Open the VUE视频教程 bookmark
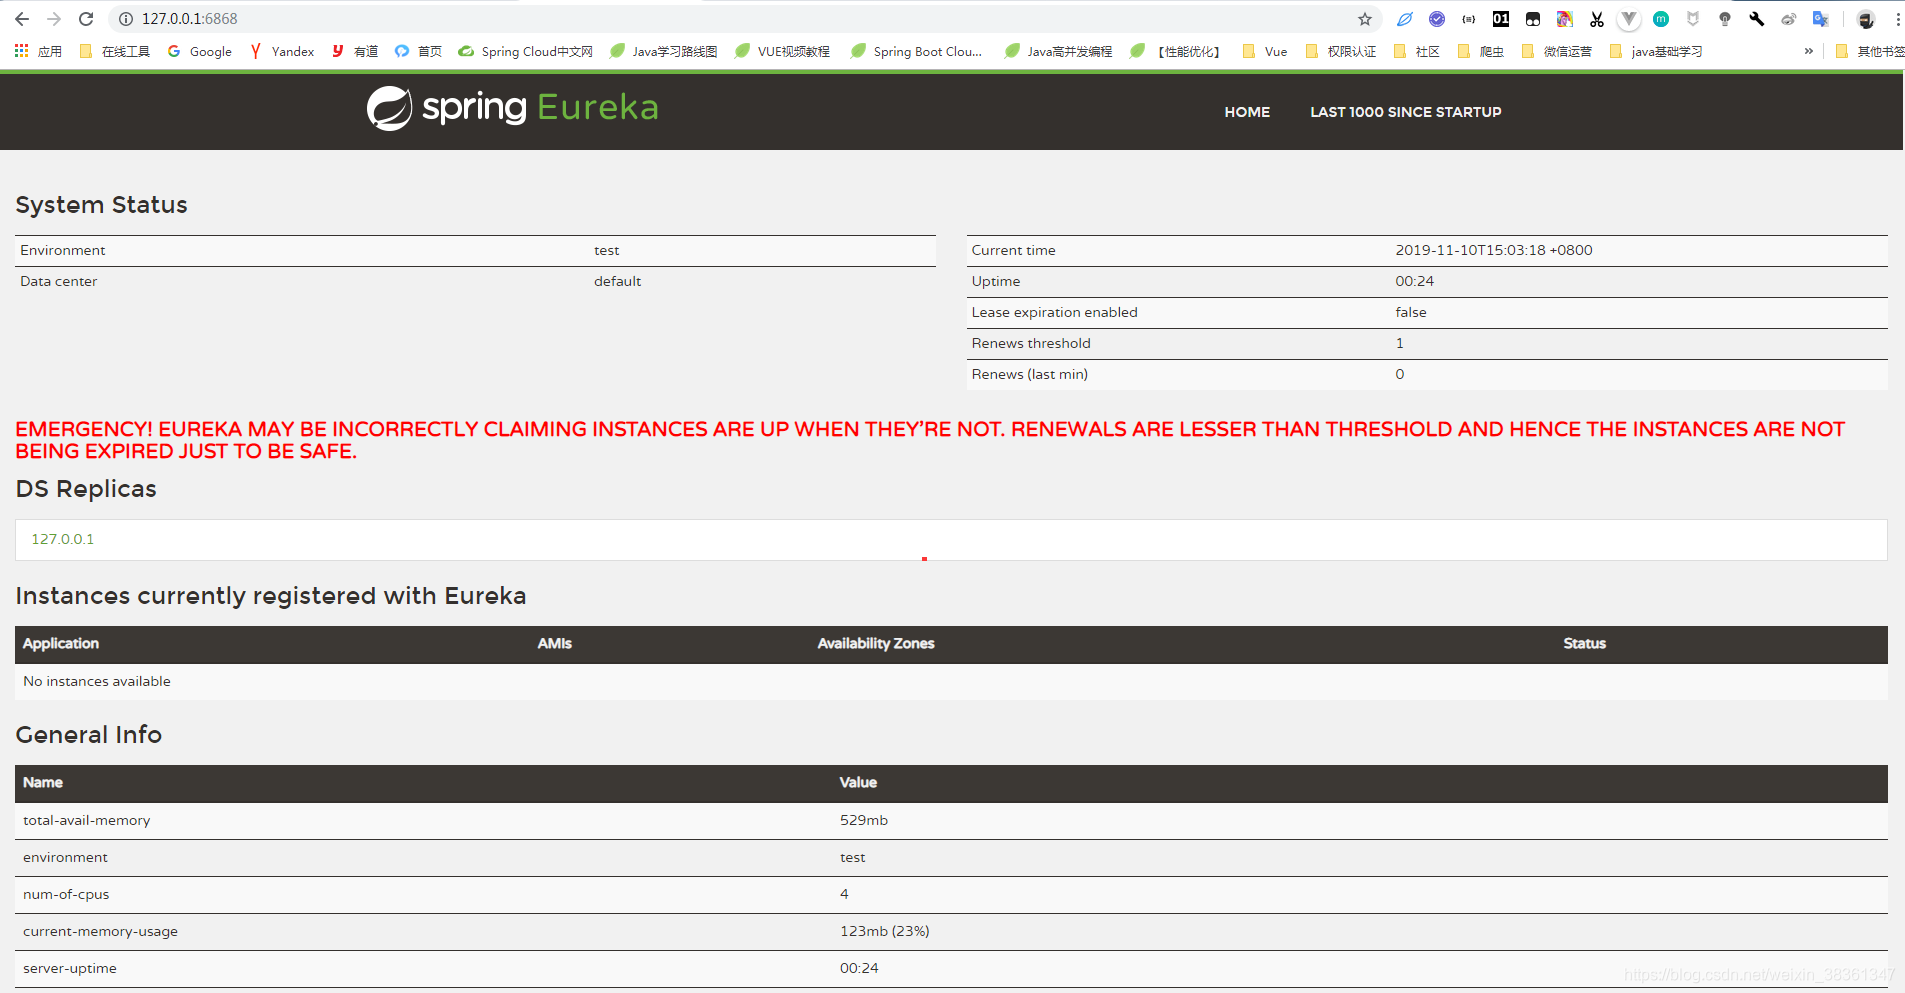1905x993 pixels. point(783,51)
